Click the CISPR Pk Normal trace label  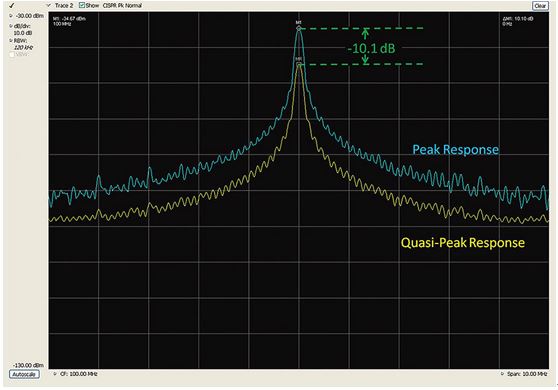coord(122,5)
